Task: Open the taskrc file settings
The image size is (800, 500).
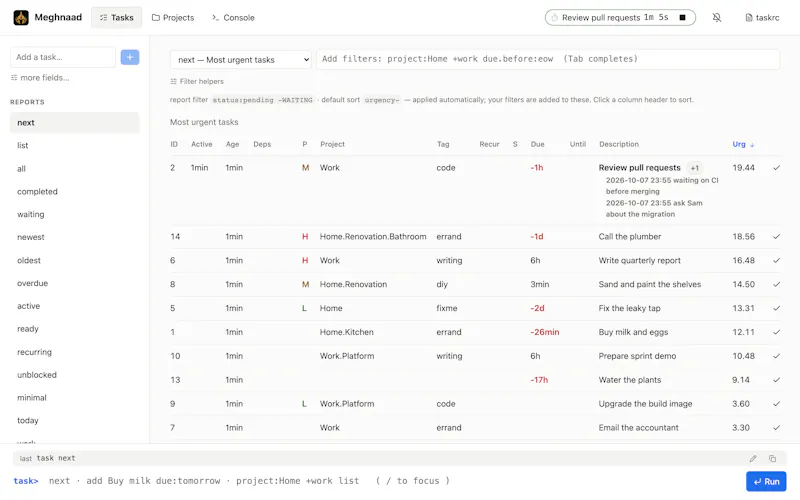Action: (x=762, y=17)
